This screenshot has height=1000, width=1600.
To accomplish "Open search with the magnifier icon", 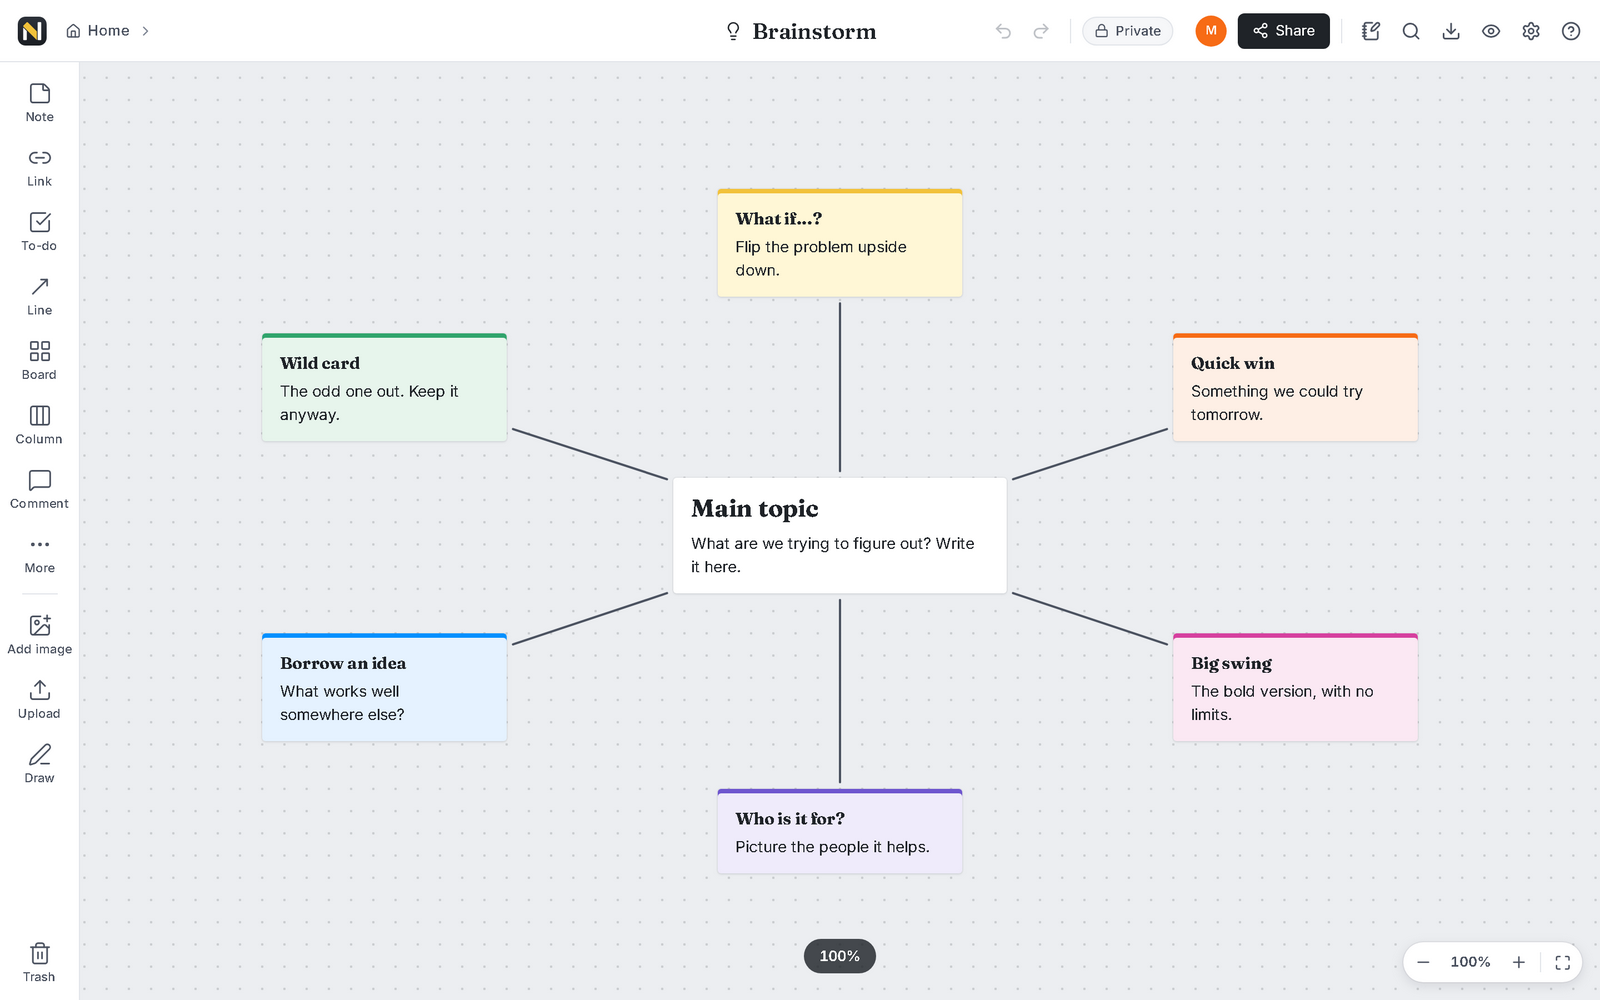I will (1411, 31).
